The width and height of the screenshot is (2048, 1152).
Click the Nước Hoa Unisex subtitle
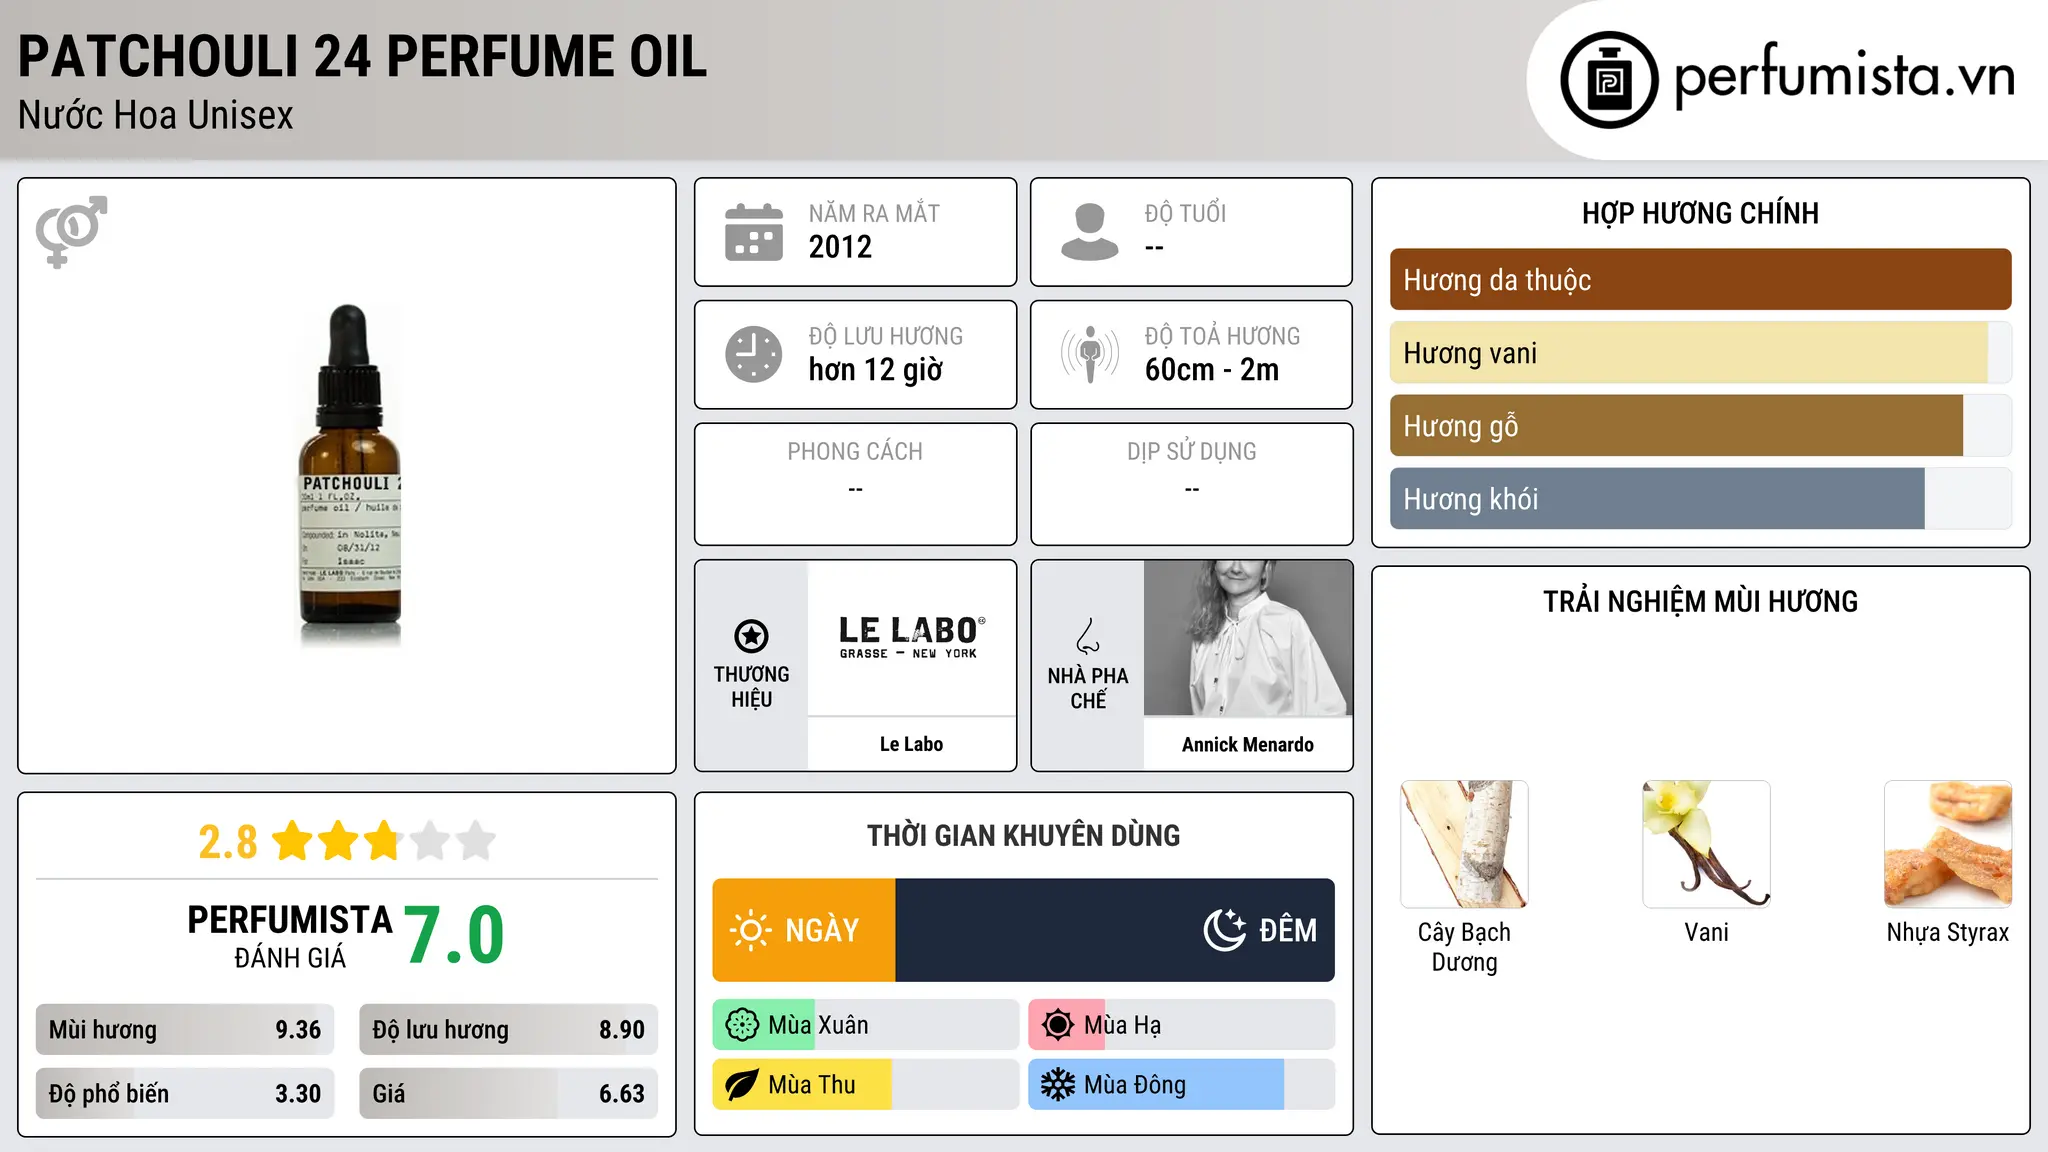point(156,116)
